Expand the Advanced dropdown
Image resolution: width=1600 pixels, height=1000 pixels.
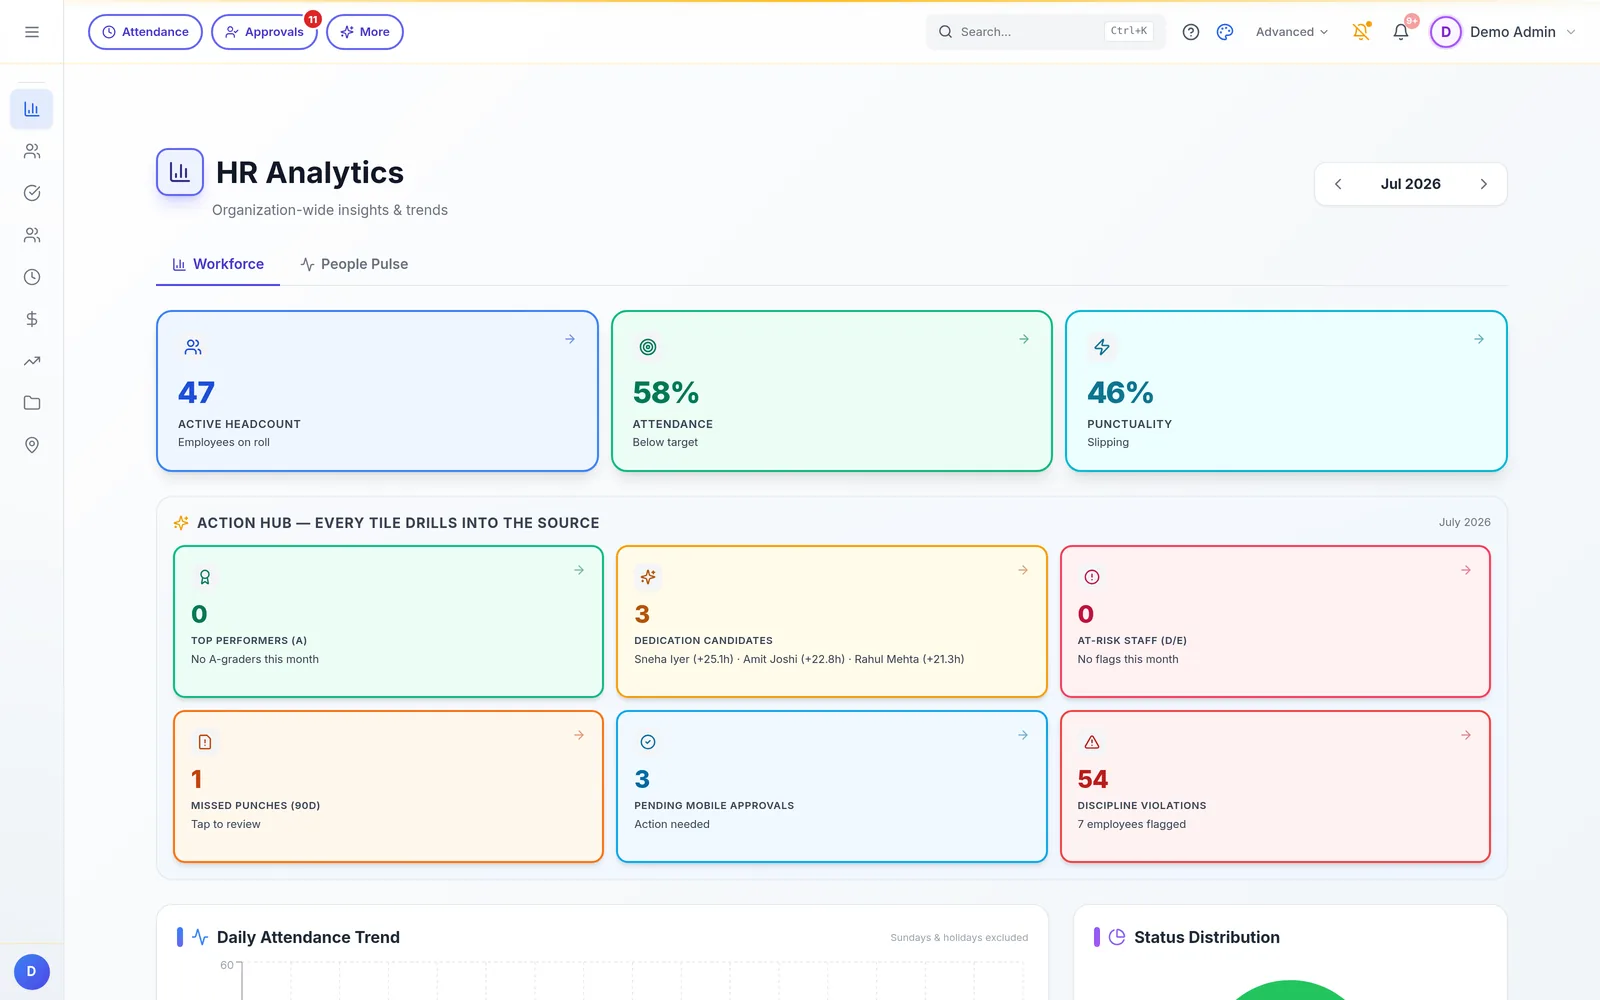tap(1292, 32)
